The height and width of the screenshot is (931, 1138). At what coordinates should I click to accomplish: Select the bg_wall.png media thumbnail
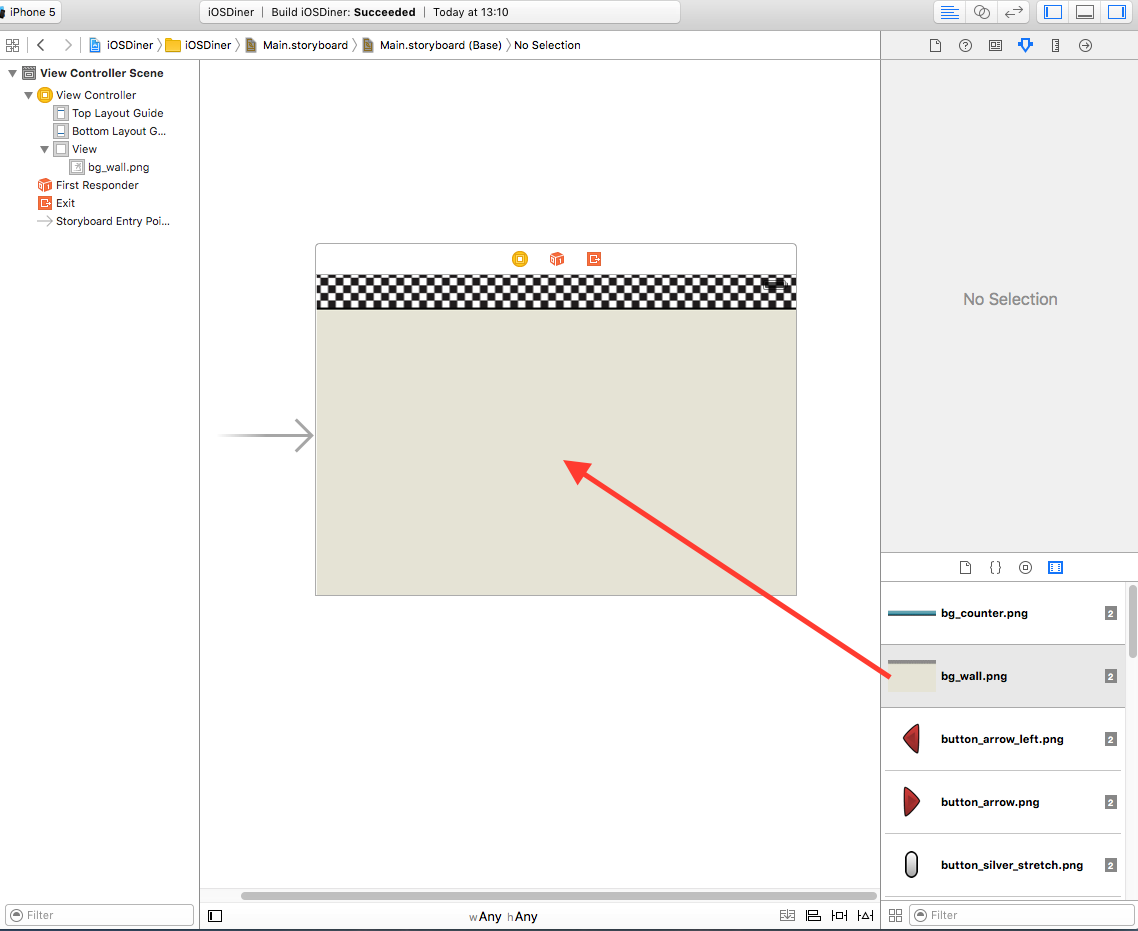pyautogui.click(x=912, y=676)
